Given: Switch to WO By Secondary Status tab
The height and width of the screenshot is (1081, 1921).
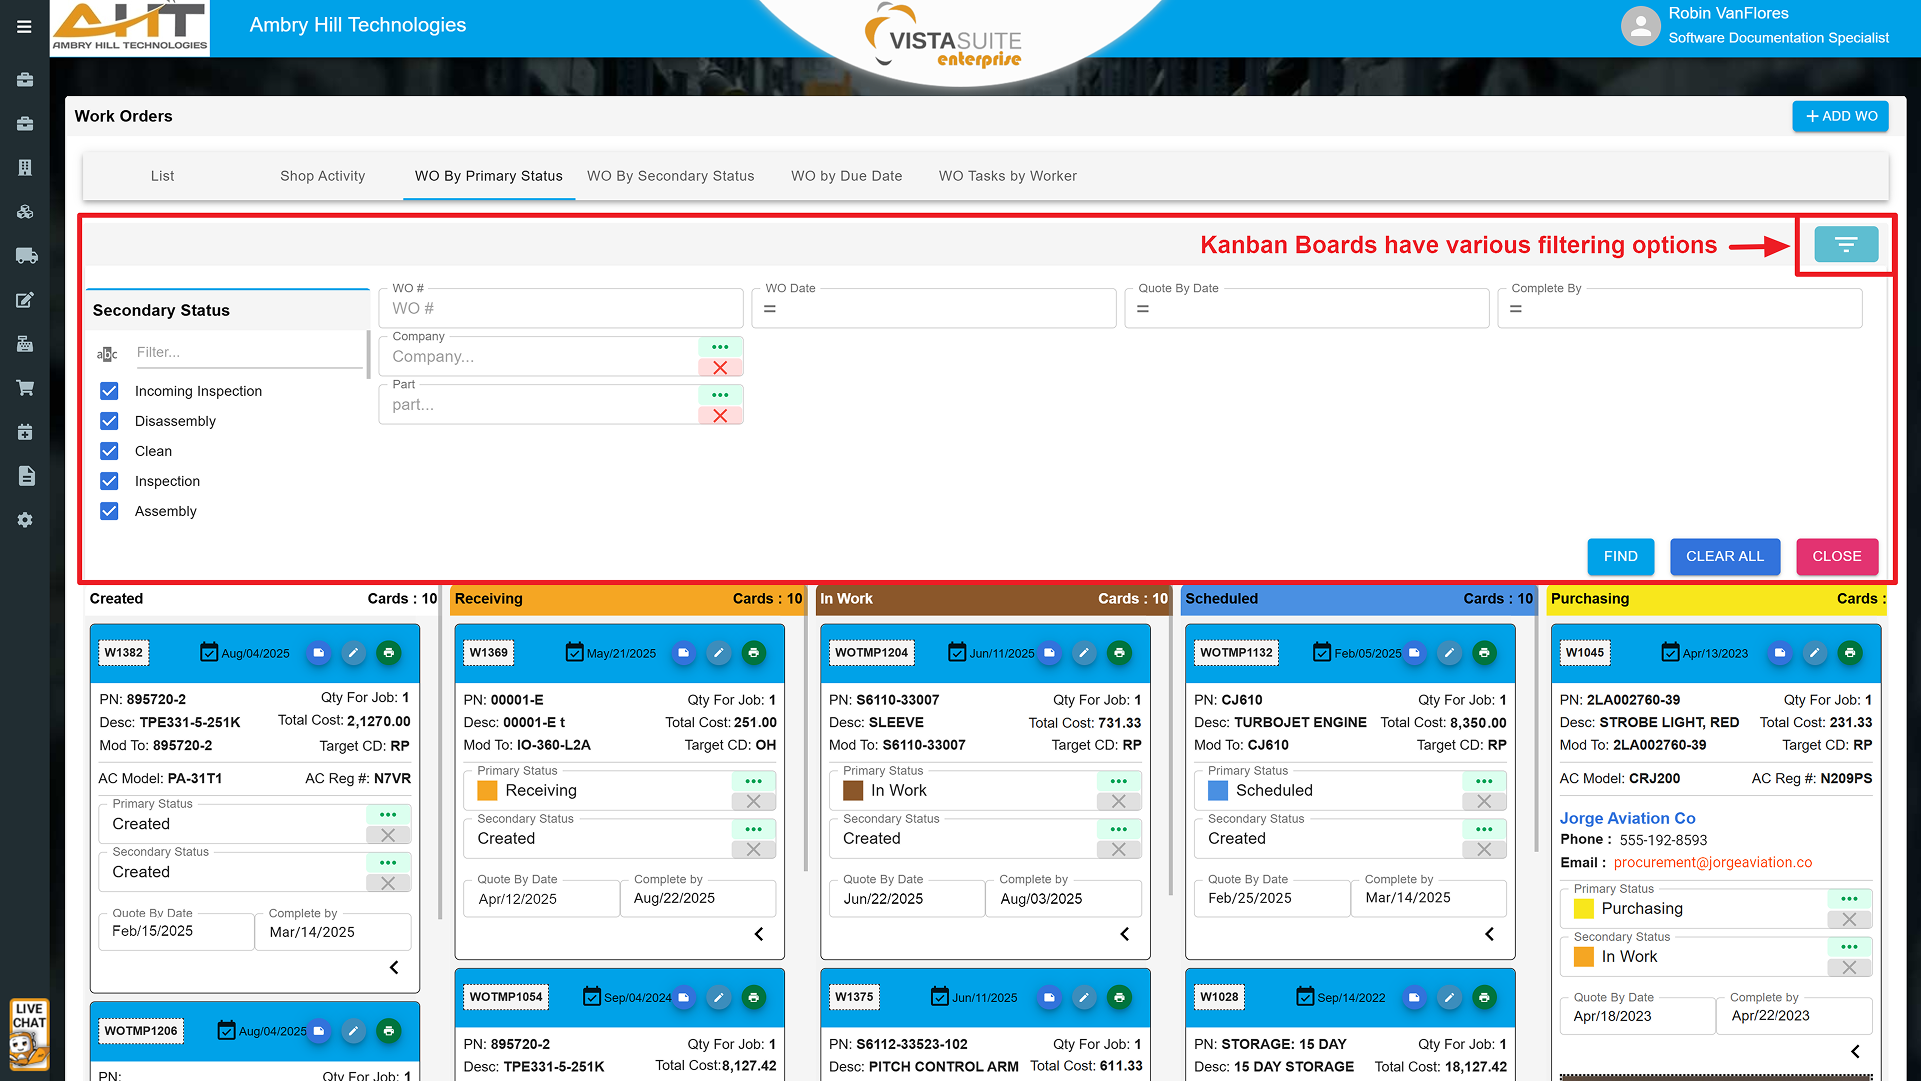Looking at the screenshot, I should (x=670, y=176).
